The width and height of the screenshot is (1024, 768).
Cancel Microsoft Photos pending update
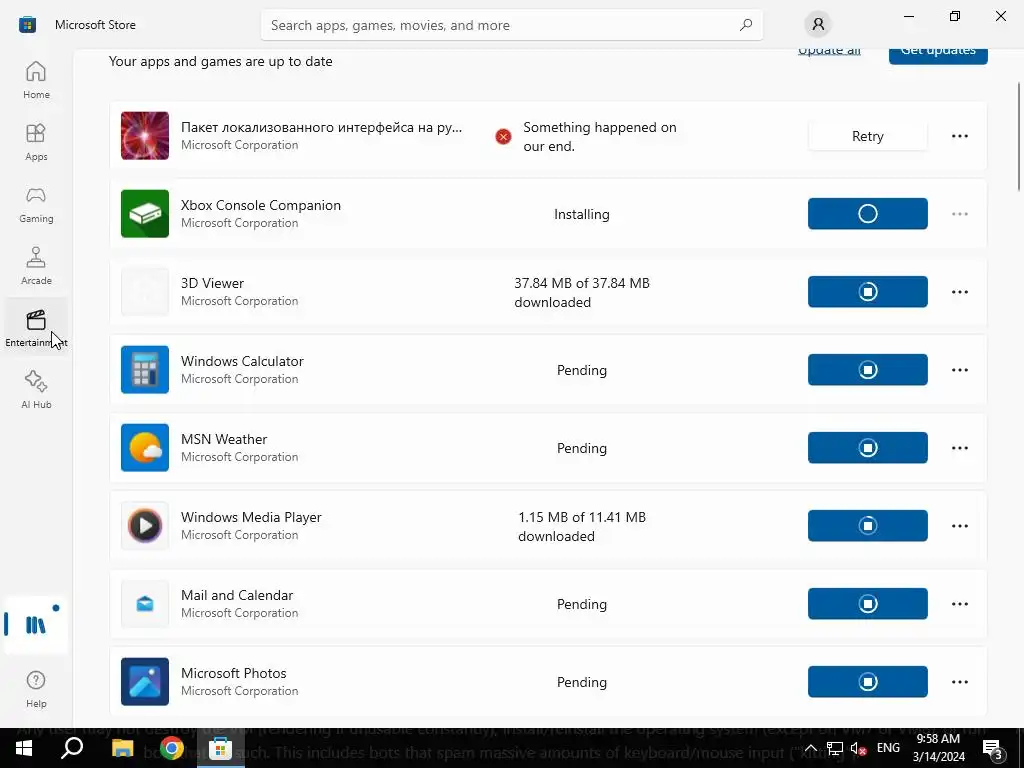[867, 682]
